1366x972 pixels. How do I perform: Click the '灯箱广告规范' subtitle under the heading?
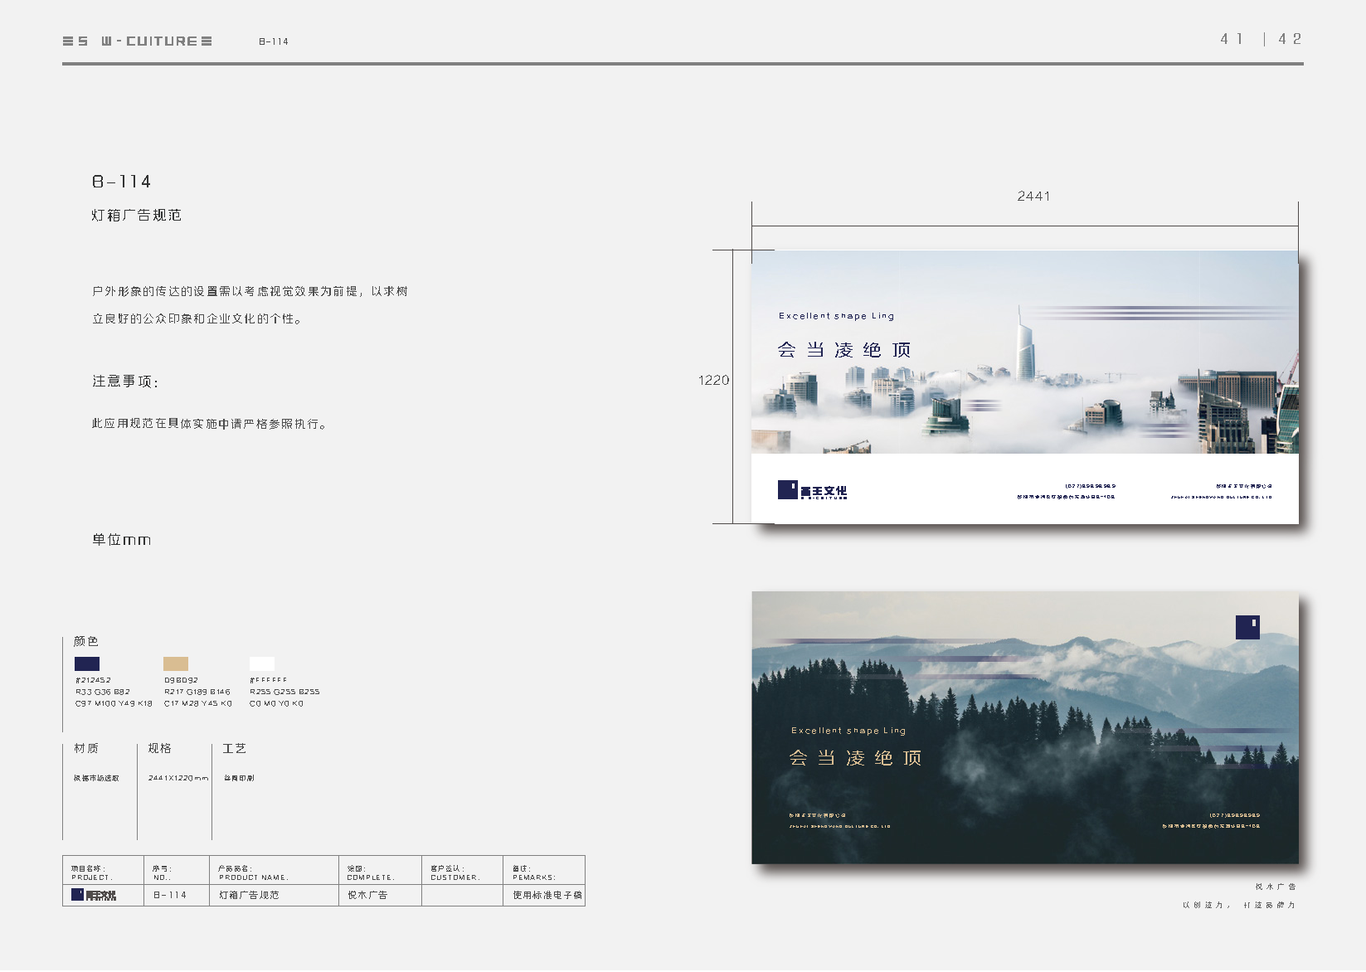point(136,215)
